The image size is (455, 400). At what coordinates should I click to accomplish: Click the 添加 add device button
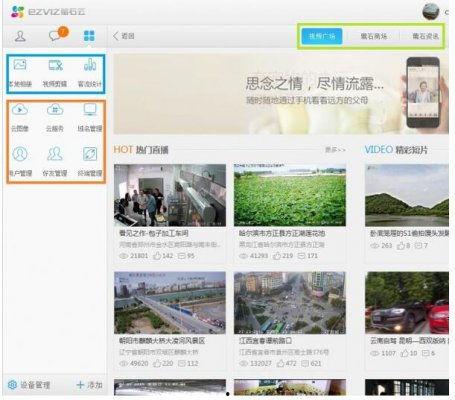(x=94, y=385)
